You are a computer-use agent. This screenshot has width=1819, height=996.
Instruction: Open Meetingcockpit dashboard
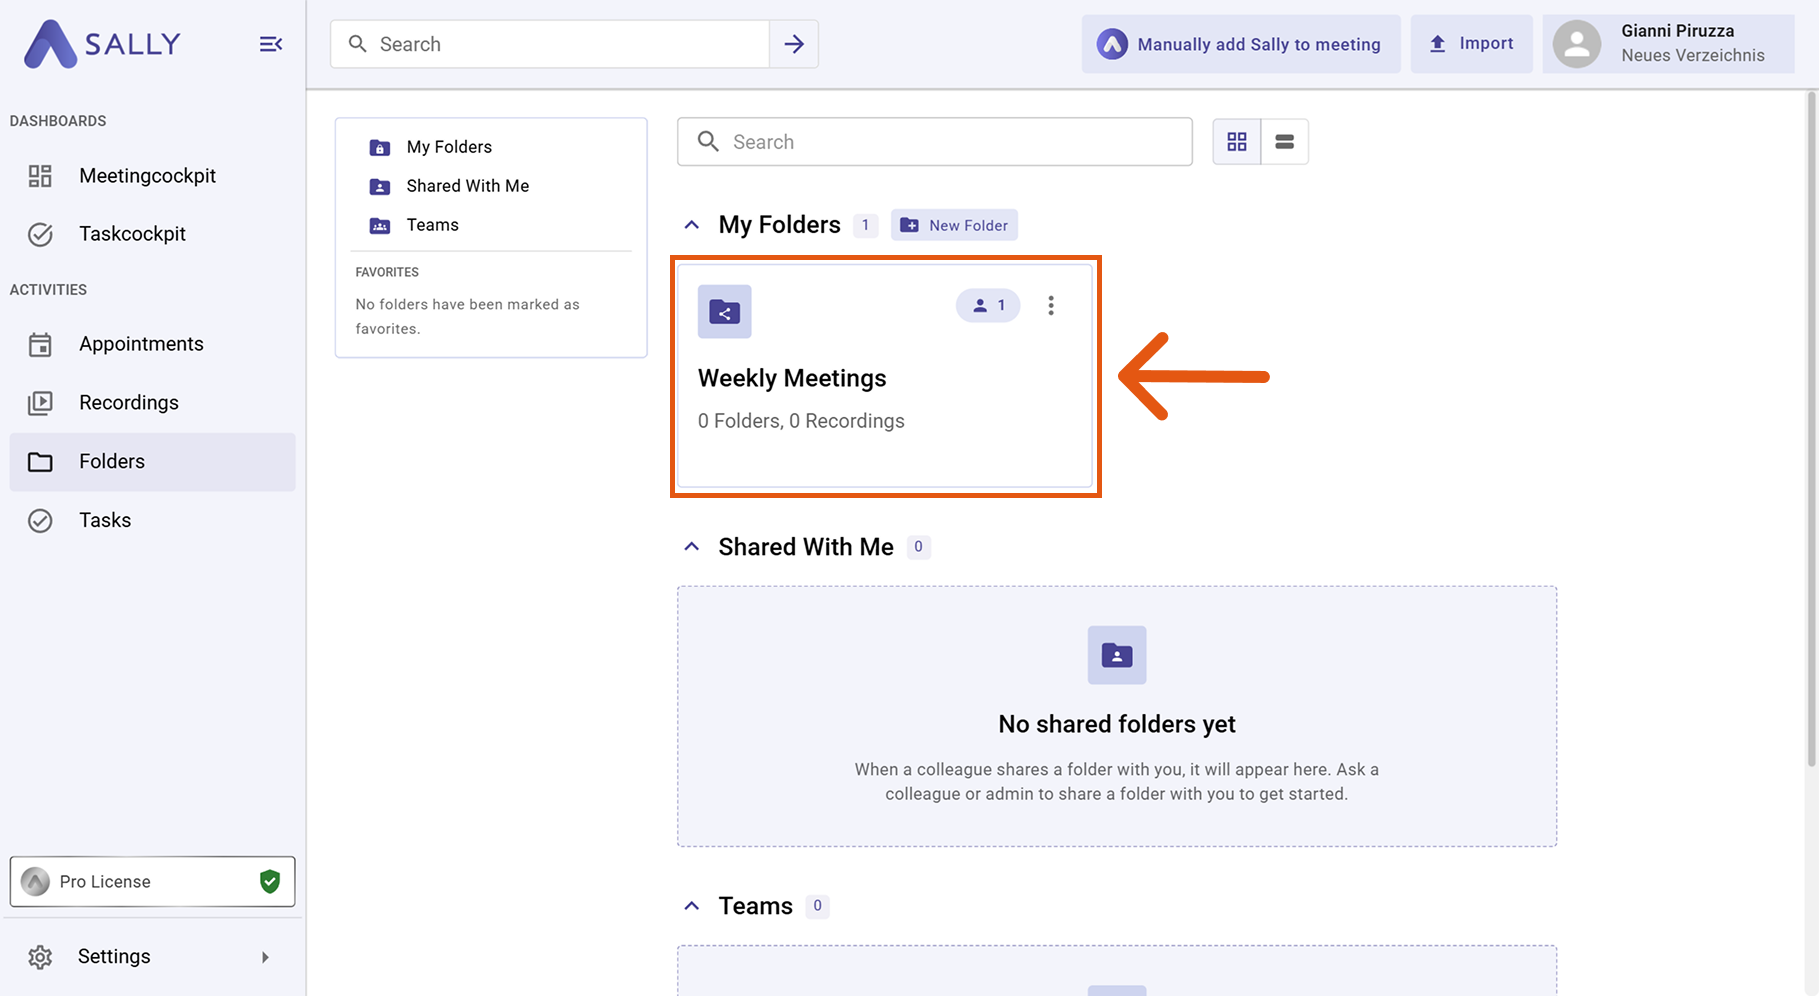(x=147, y=176)
